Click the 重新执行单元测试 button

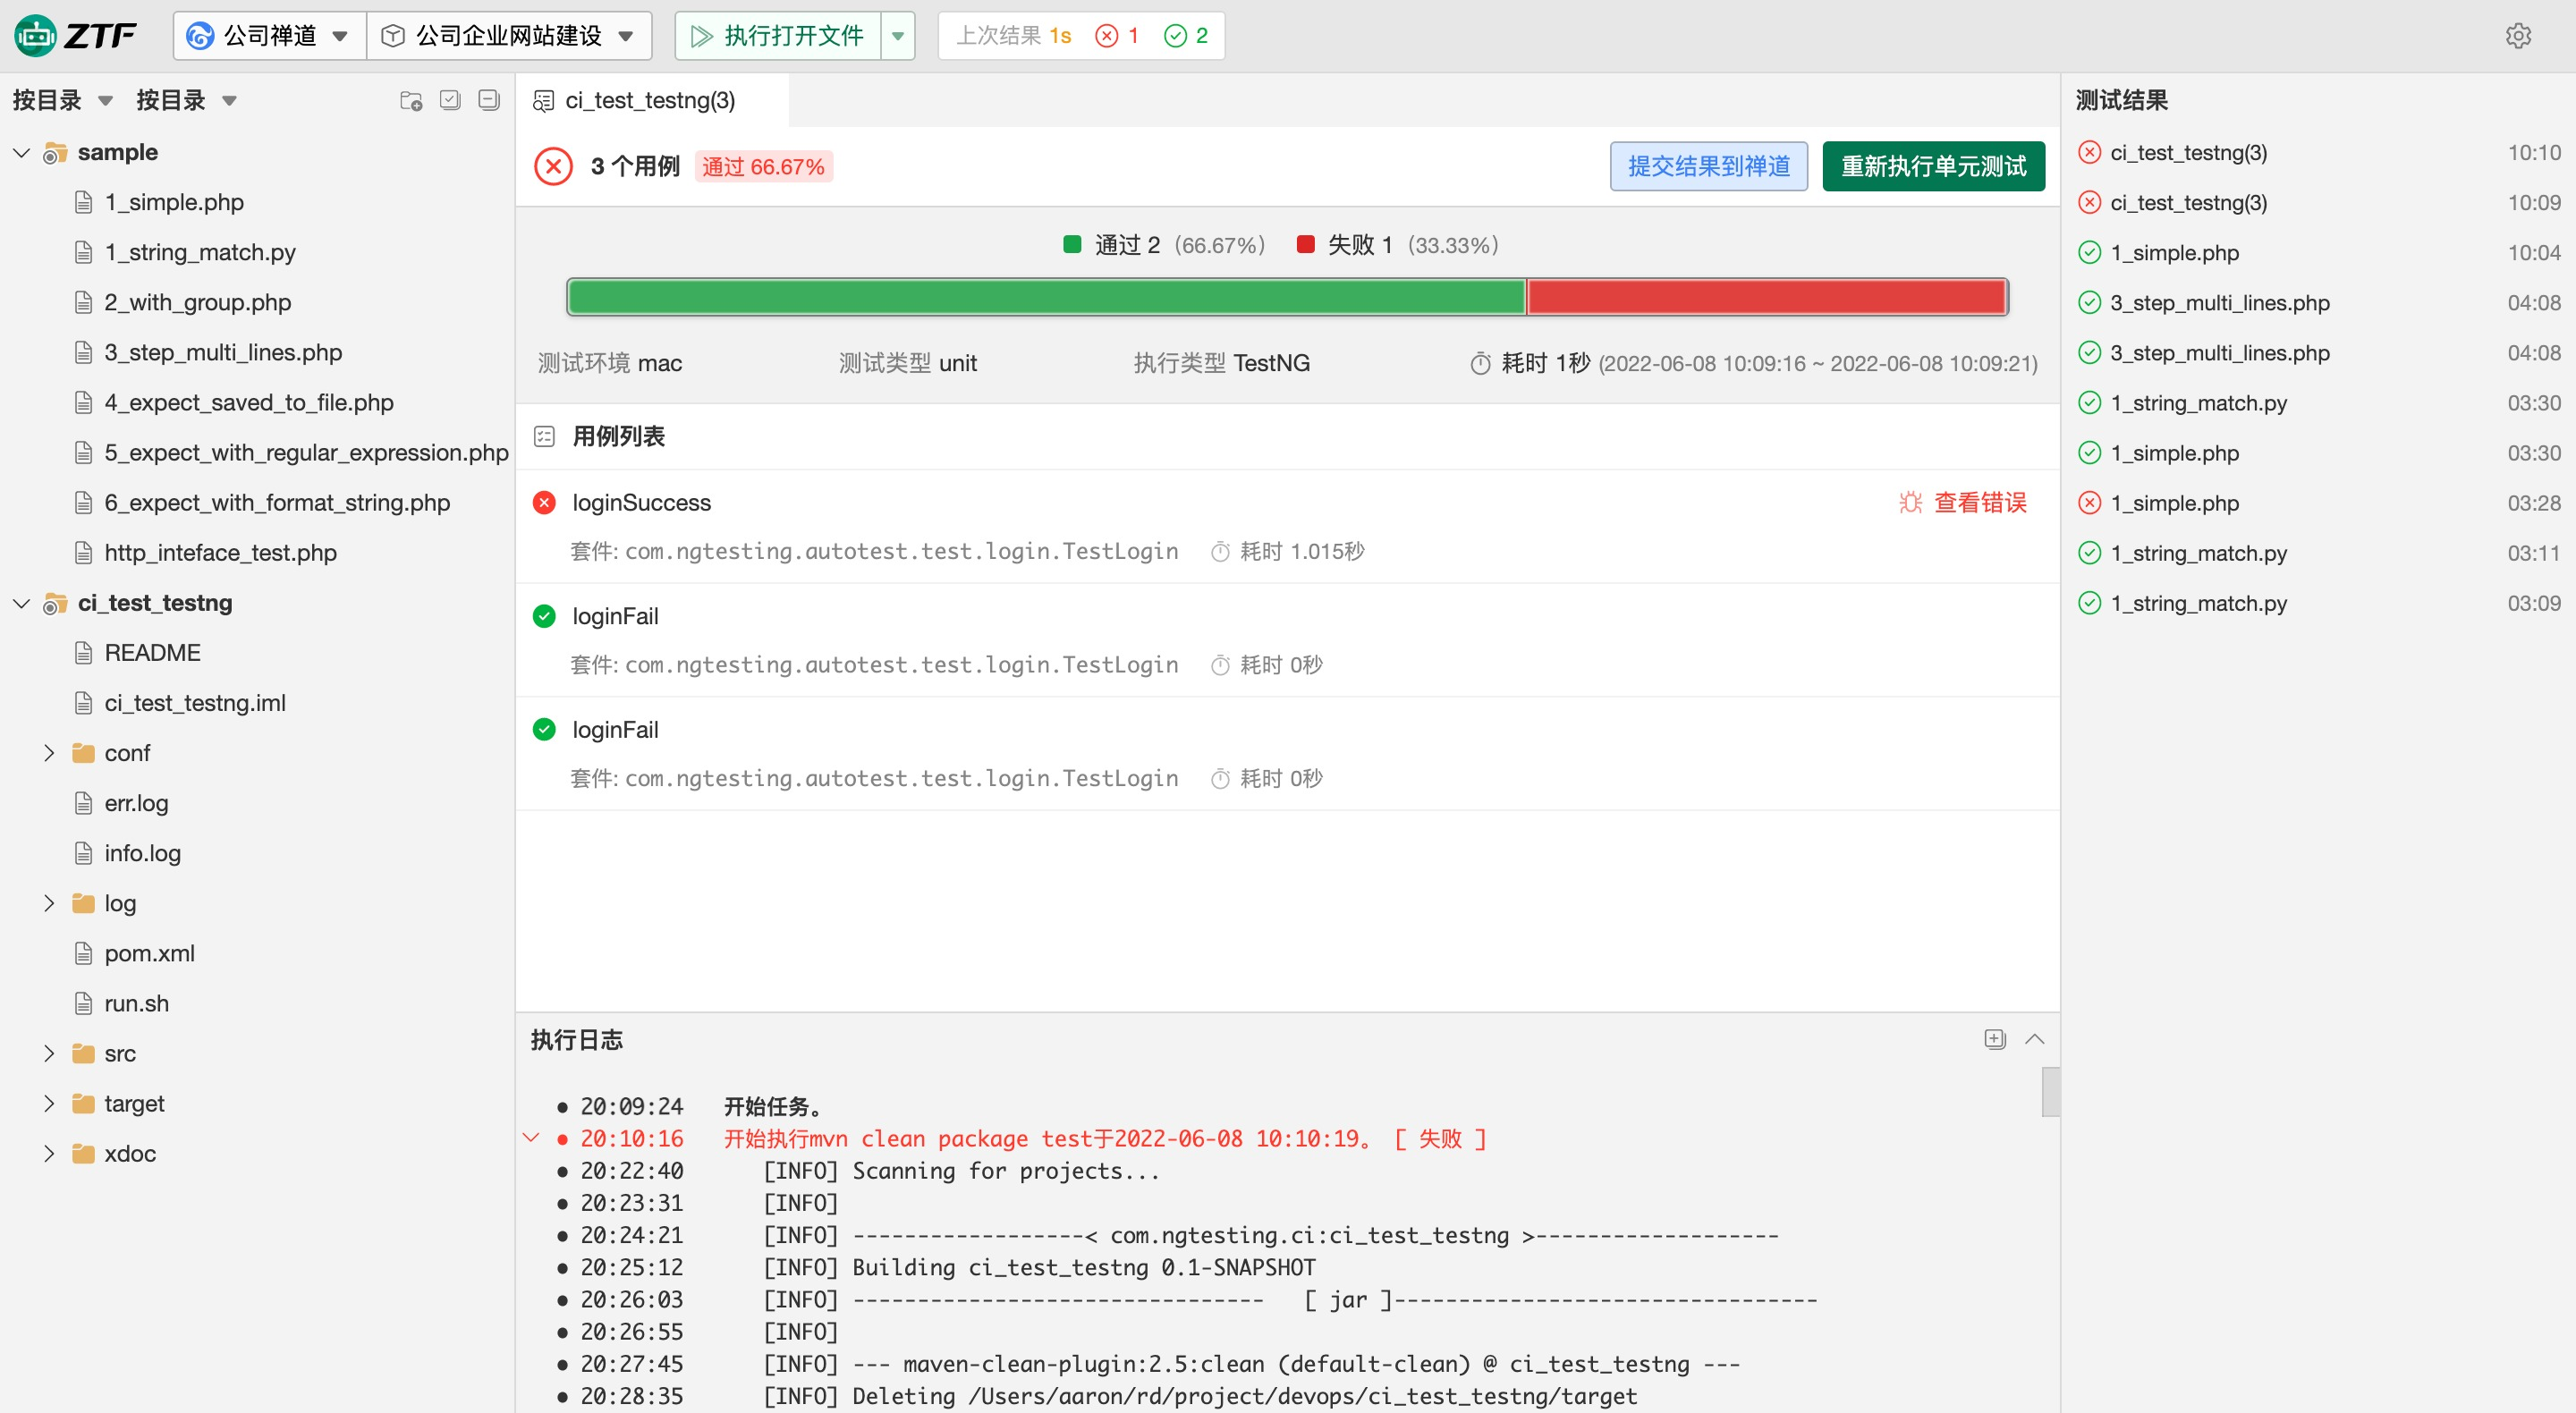coord(1933,166)
